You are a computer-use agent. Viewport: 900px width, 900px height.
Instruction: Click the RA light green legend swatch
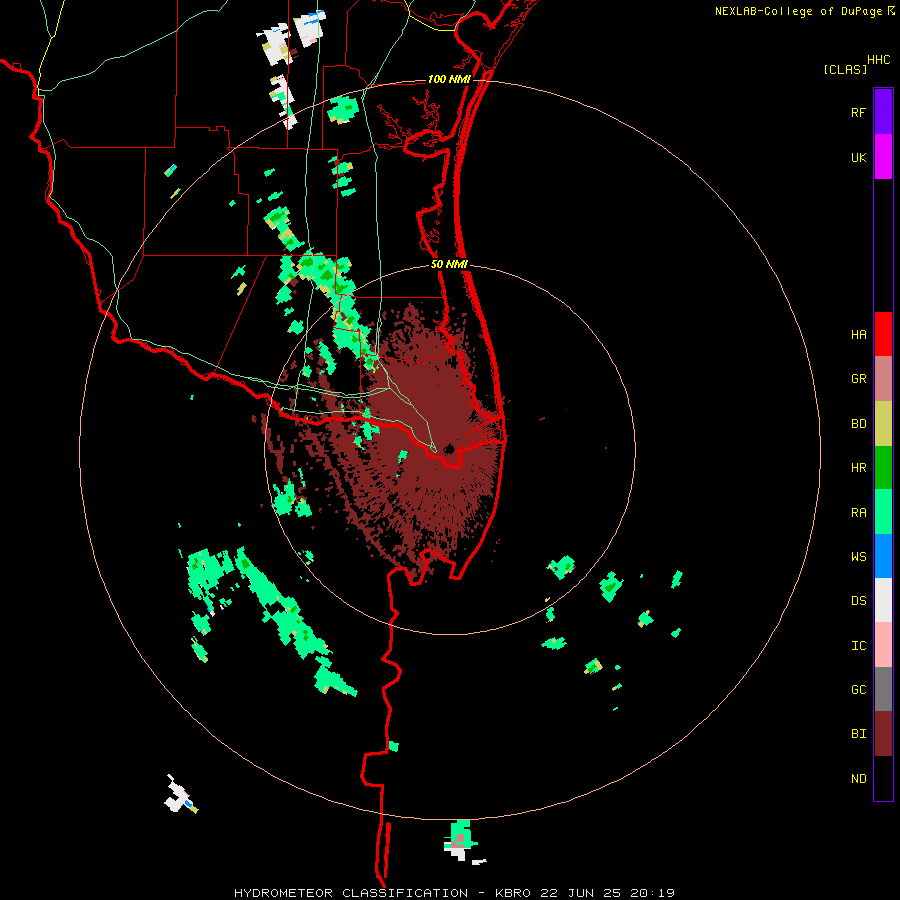click(883, 512)
